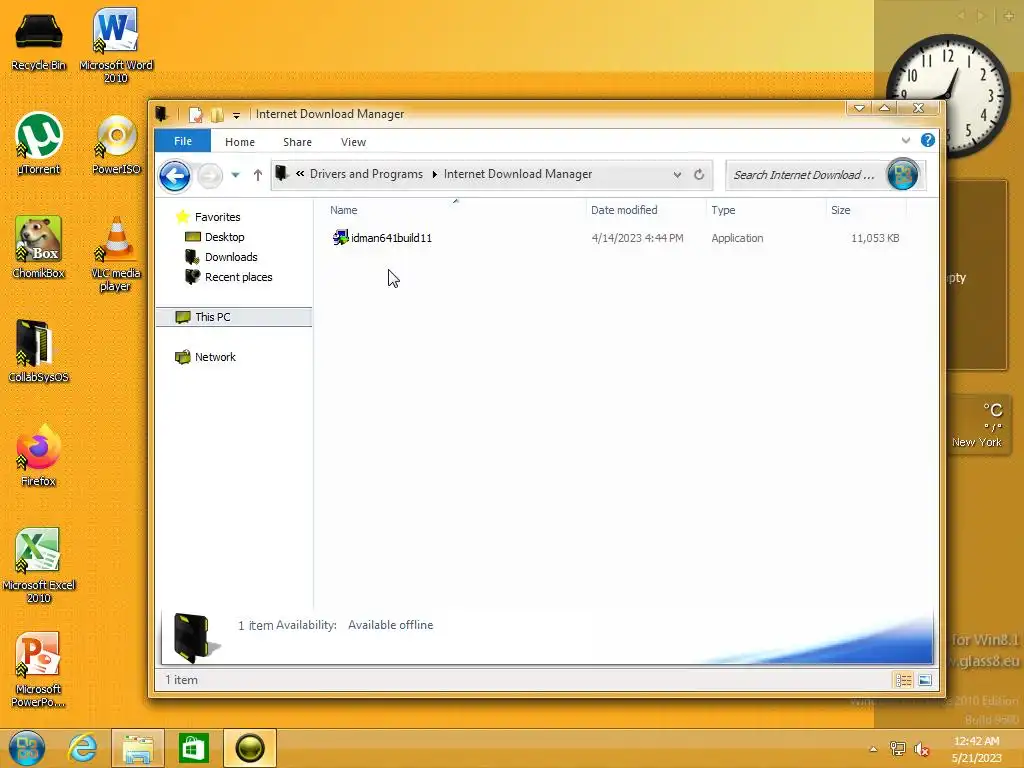Click the Internet Download Manager breadcrumb

pyautogui.click(x=518, y=174)
